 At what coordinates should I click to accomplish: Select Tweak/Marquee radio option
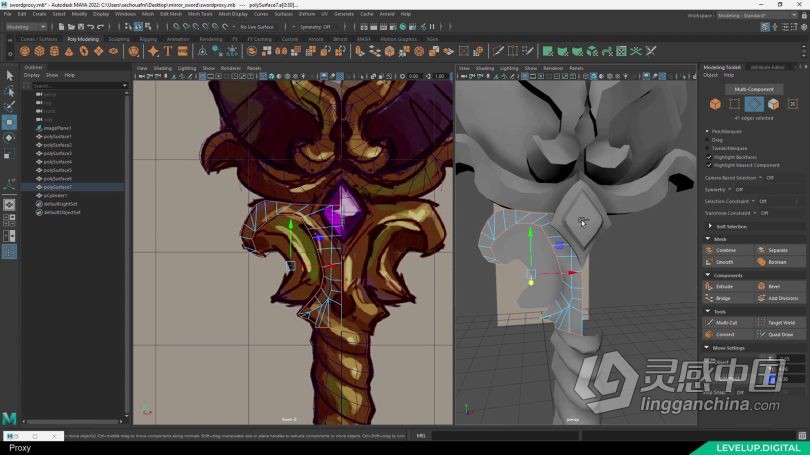click(708, 148)
